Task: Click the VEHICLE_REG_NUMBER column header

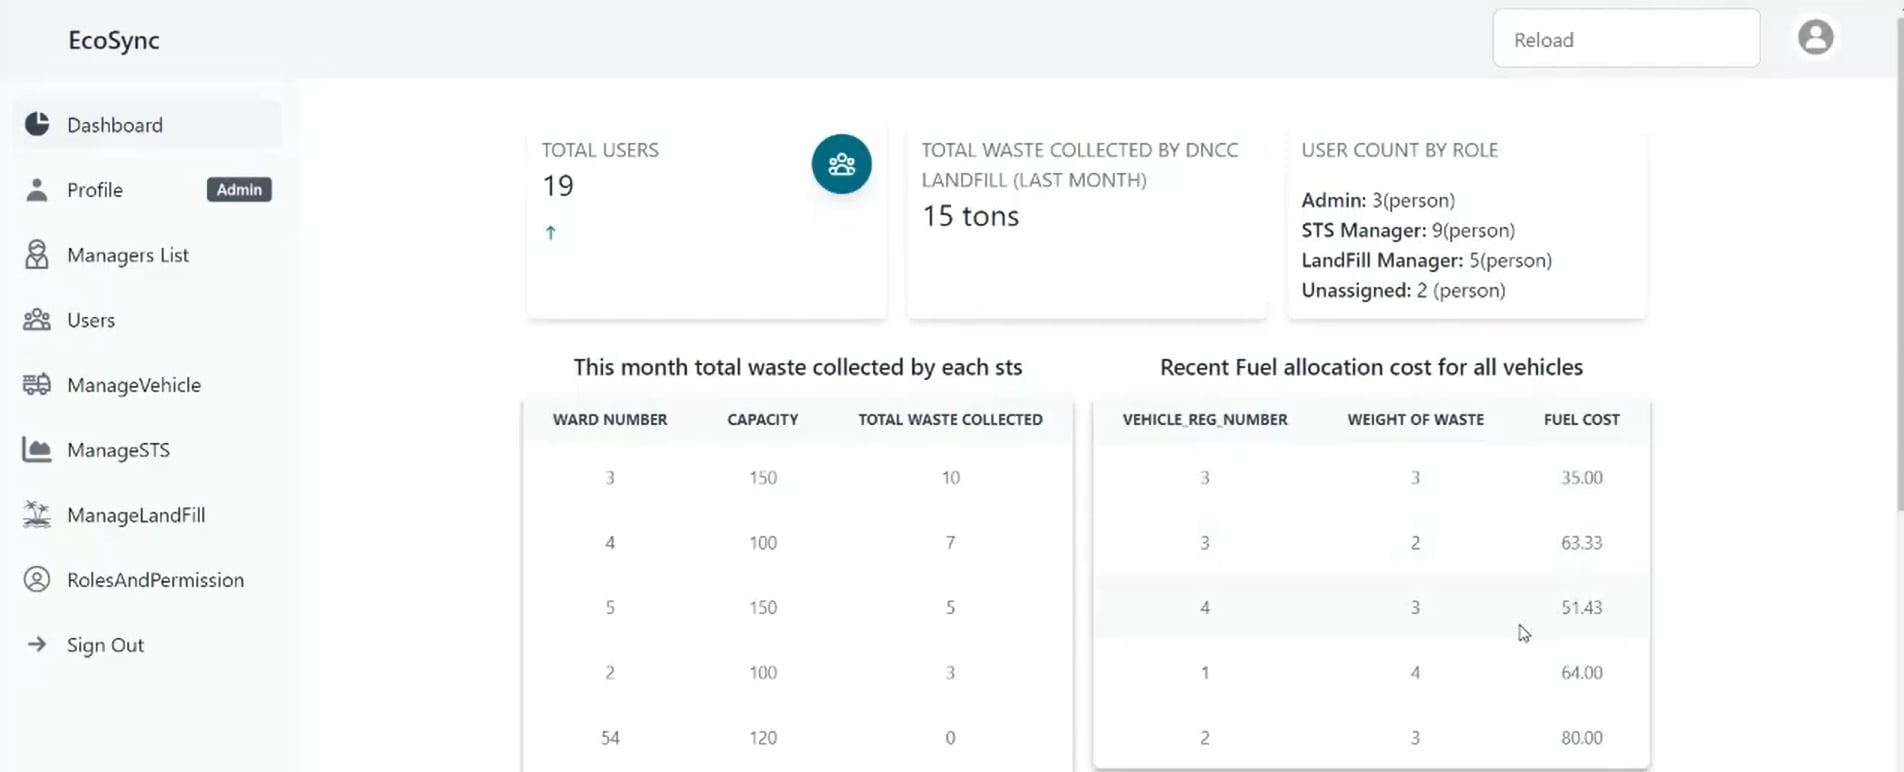Action: tap(1205, 419)
